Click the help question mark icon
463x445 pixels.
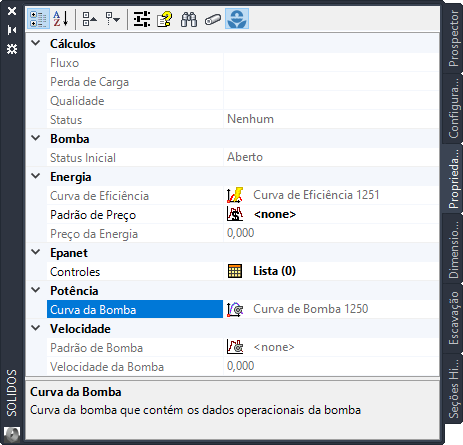click(x=165, y=19)
